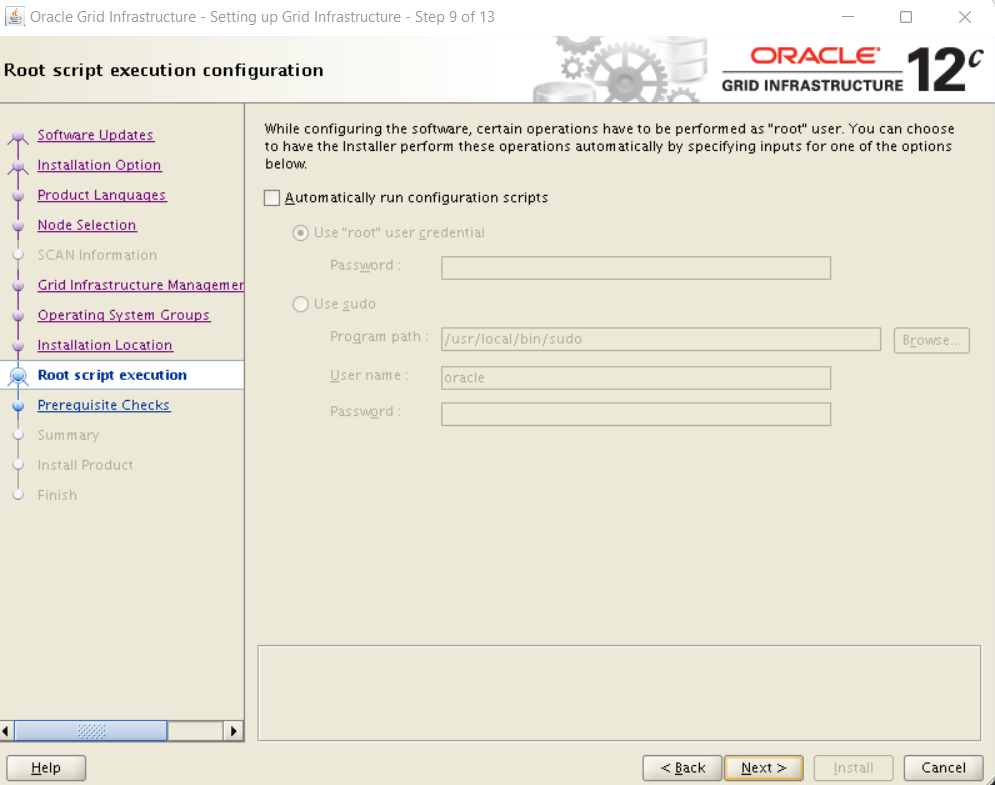Go to Operating System Groups step

pos(124,315)
